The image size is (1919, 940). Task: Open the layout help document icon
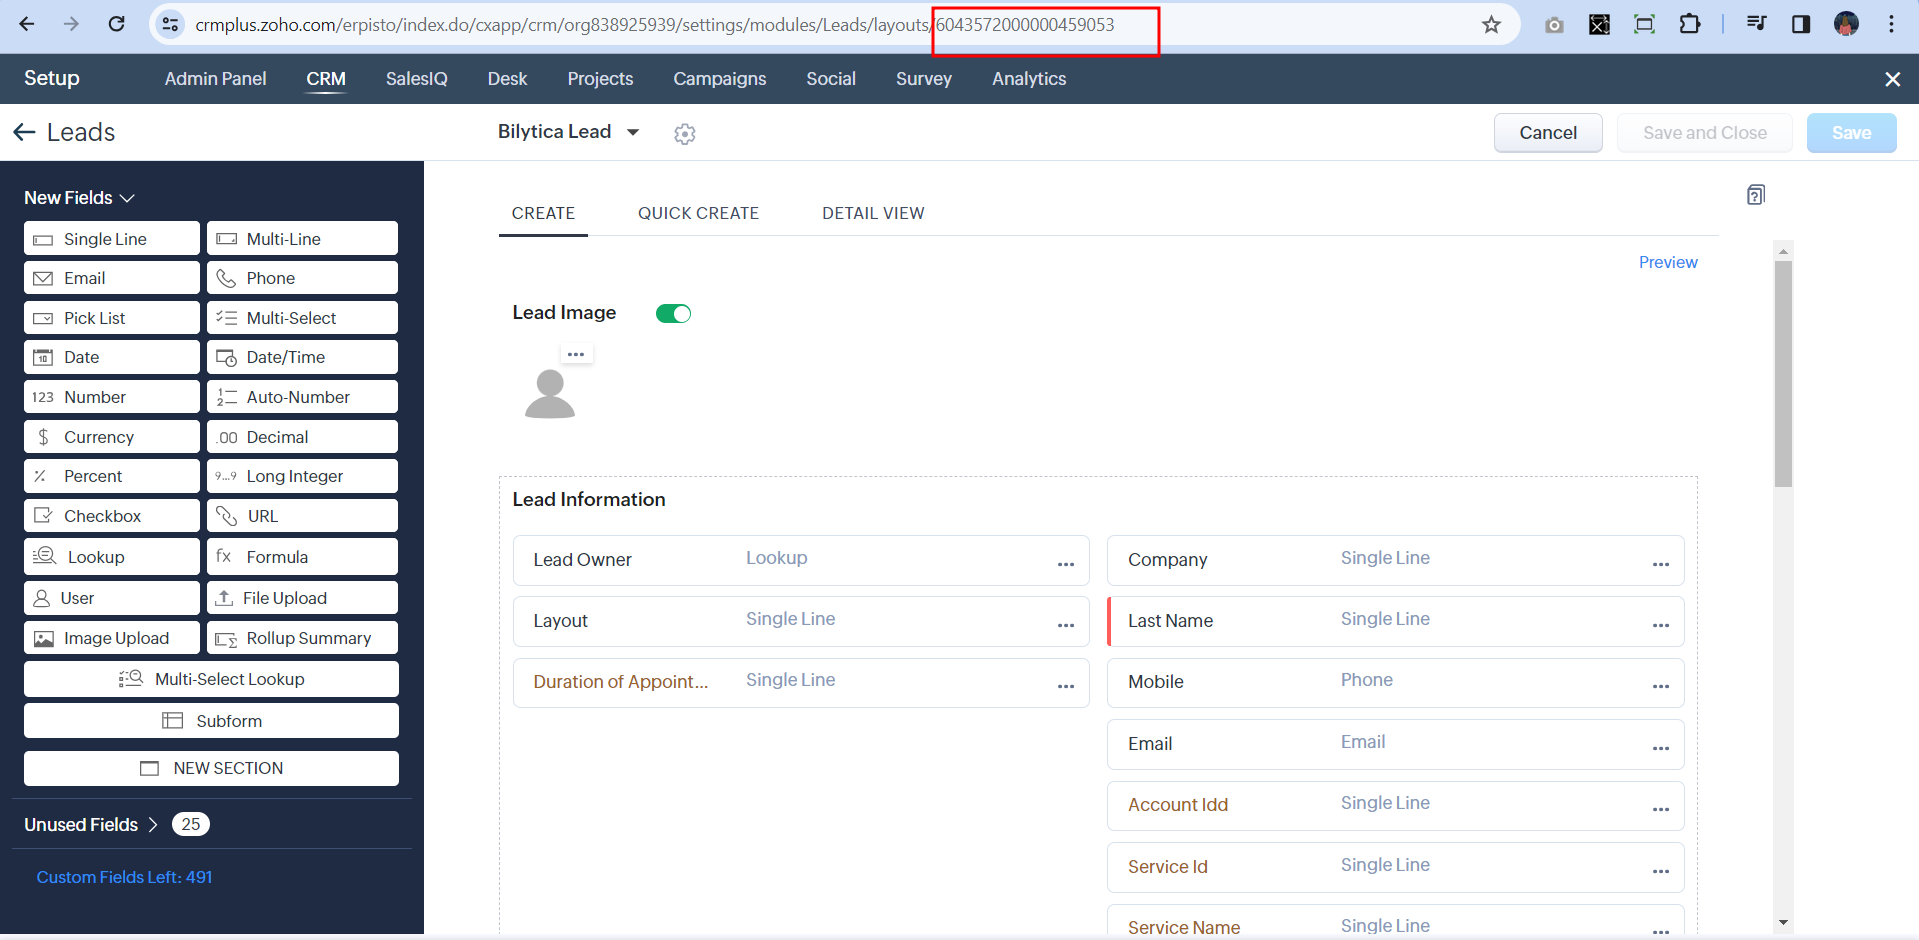tap(1756, 195)
